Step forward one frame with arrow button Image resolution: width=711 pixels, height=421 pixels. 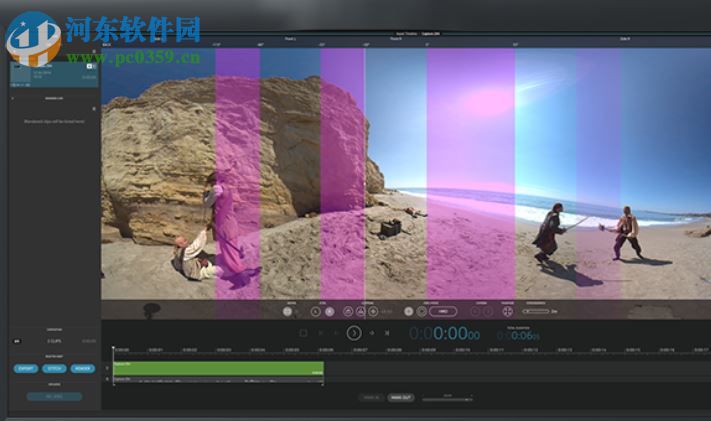point(372,333)
